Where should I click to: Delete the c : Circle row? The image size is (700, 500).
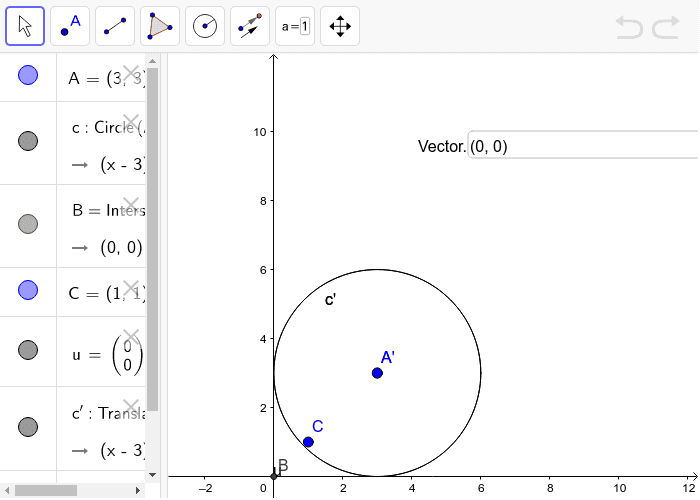click(x=131, y=121)
